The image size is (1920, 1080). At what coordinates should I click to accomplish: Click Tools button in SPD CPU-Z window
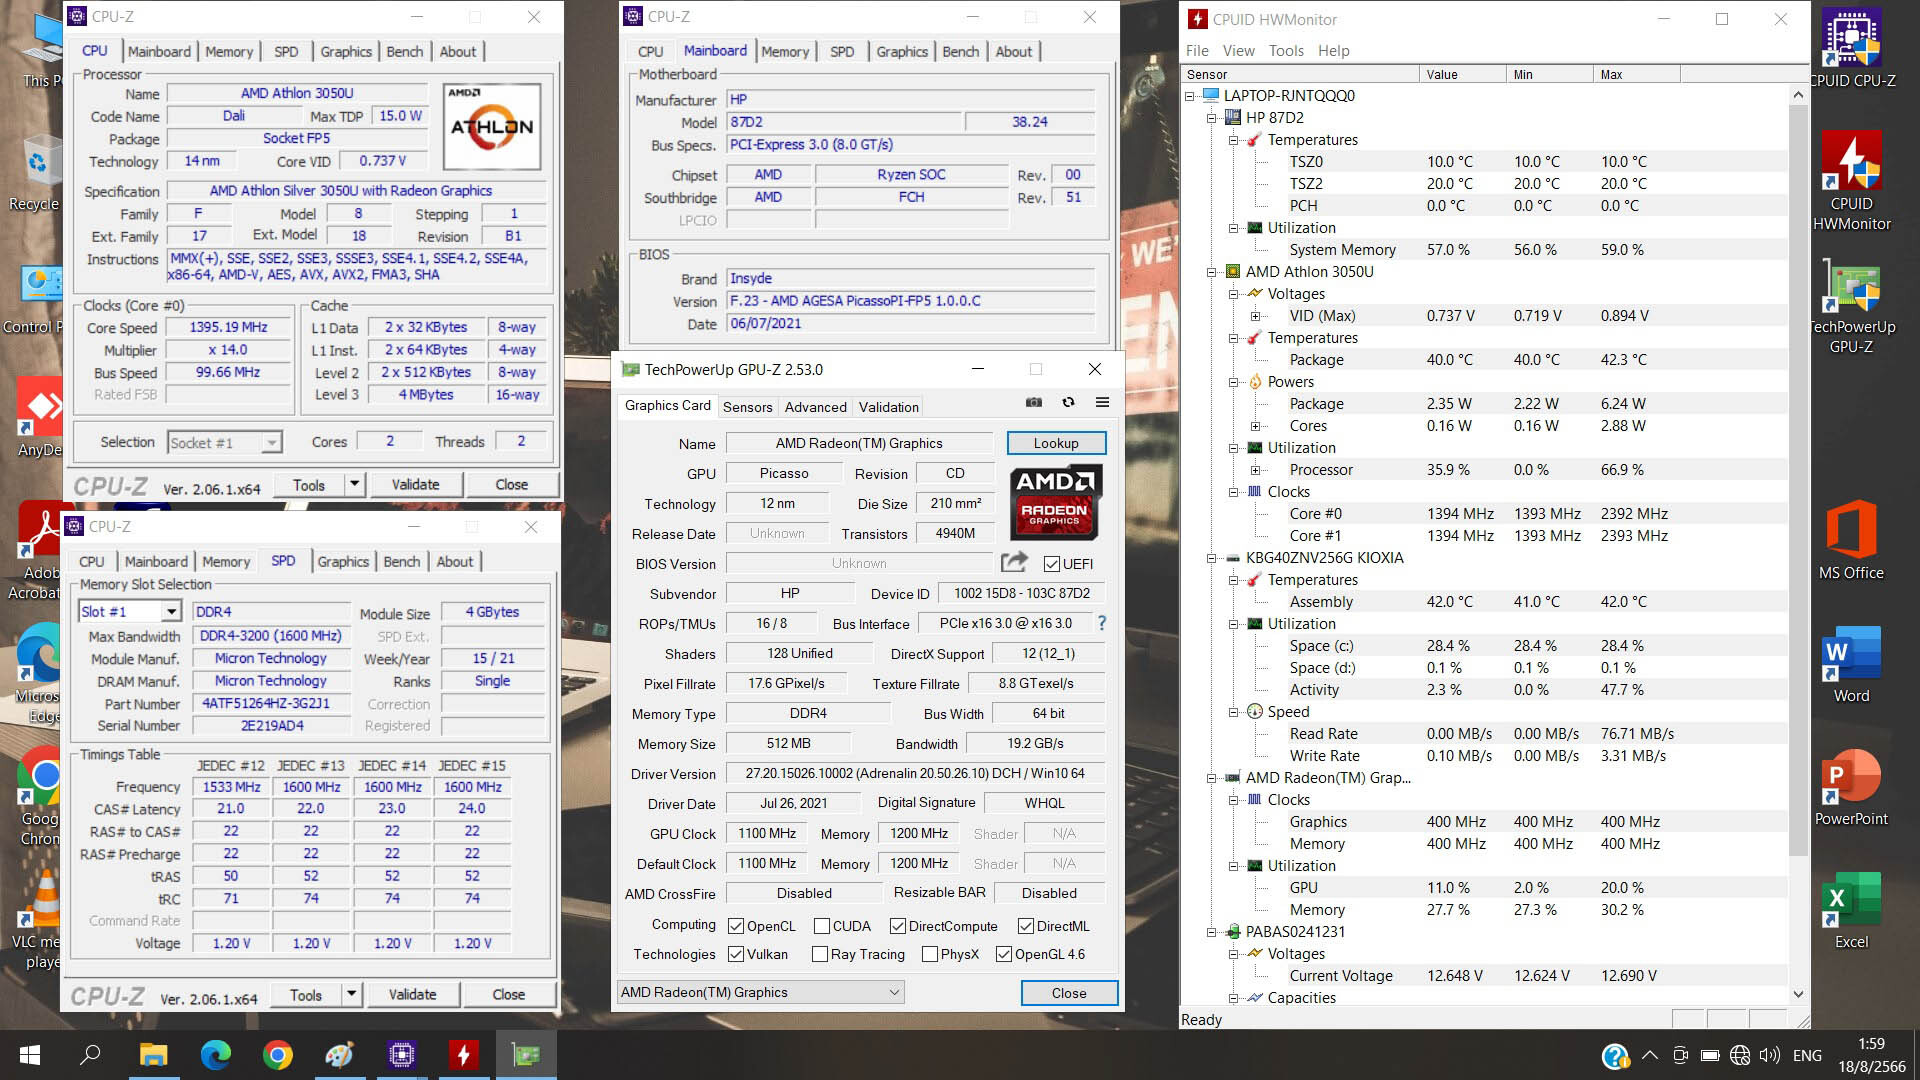(306, 995)
